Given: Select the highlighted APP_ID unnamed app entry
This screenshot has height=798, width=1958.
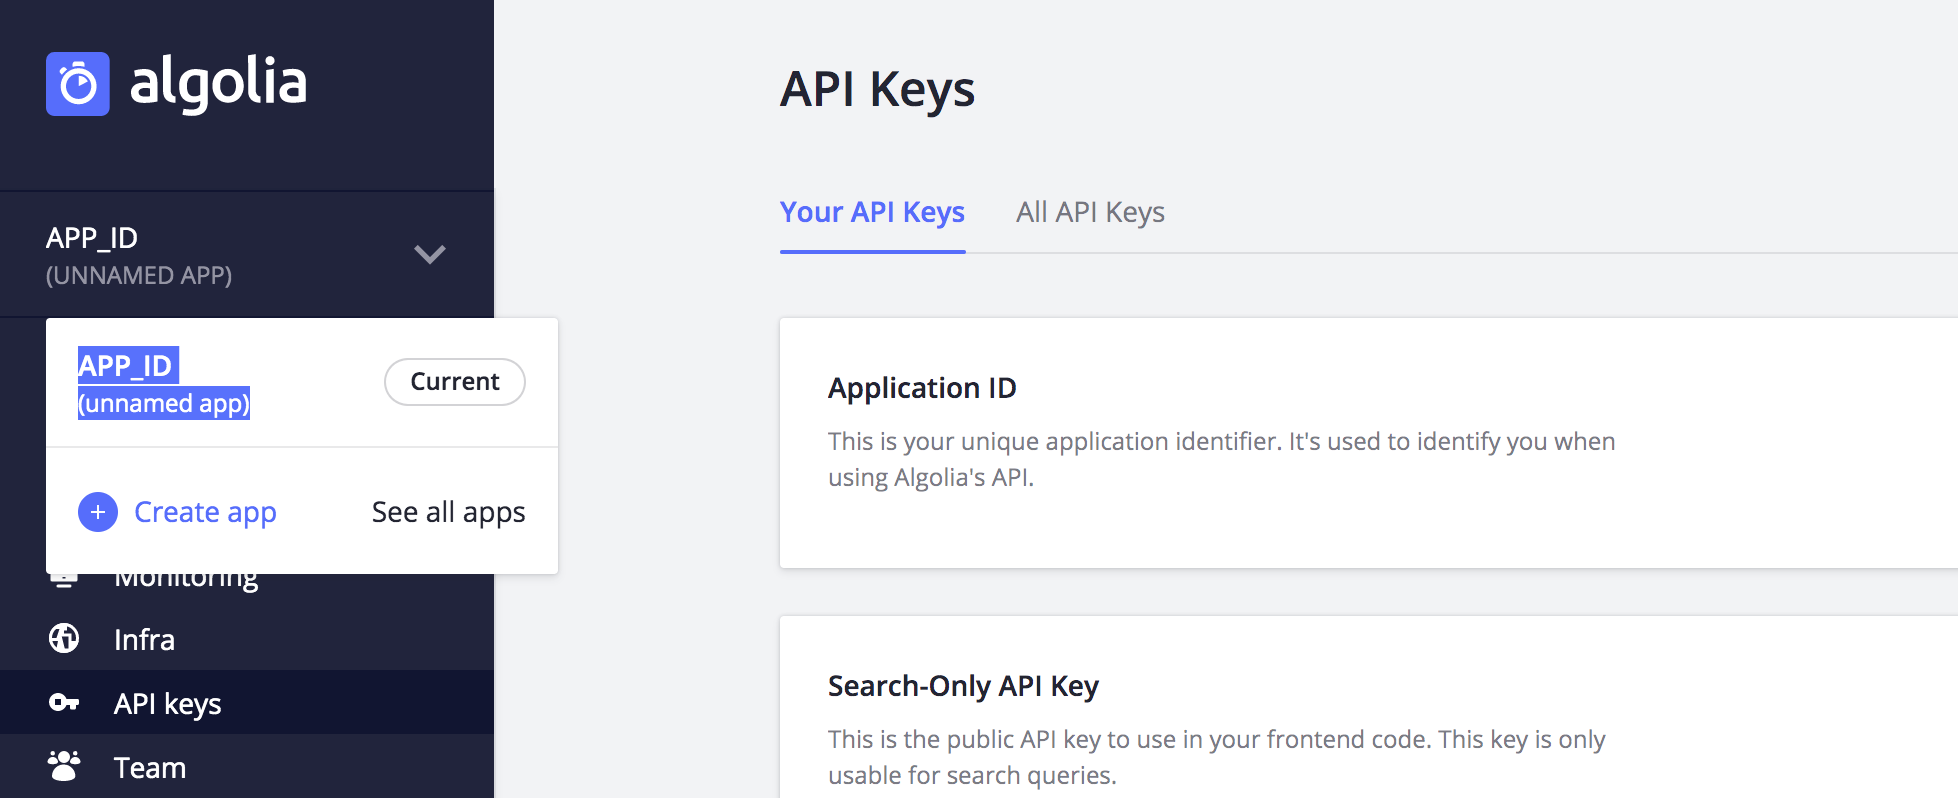Looking at the screenshot, I should pyautogui.click(x=164, y=384).
